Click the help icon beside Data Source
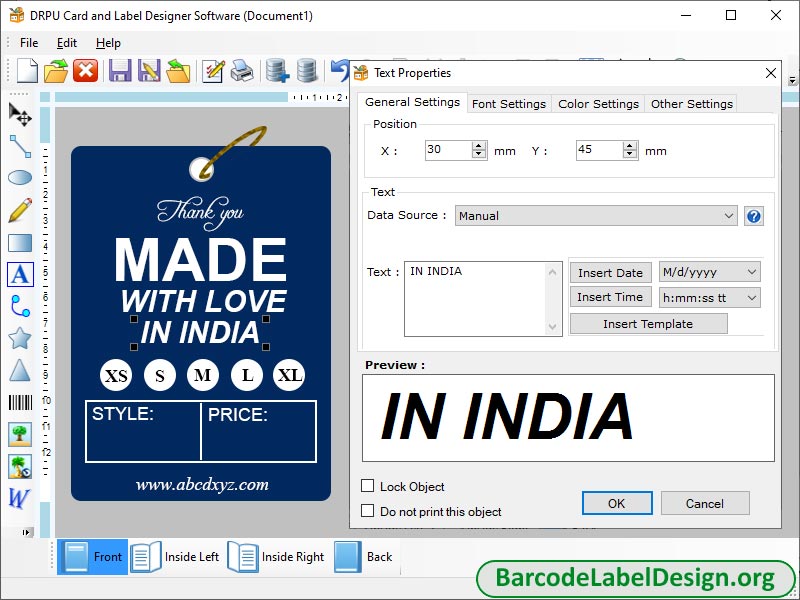Image resolution: width=800 pixels, height=600 pixels. point(754,216)
